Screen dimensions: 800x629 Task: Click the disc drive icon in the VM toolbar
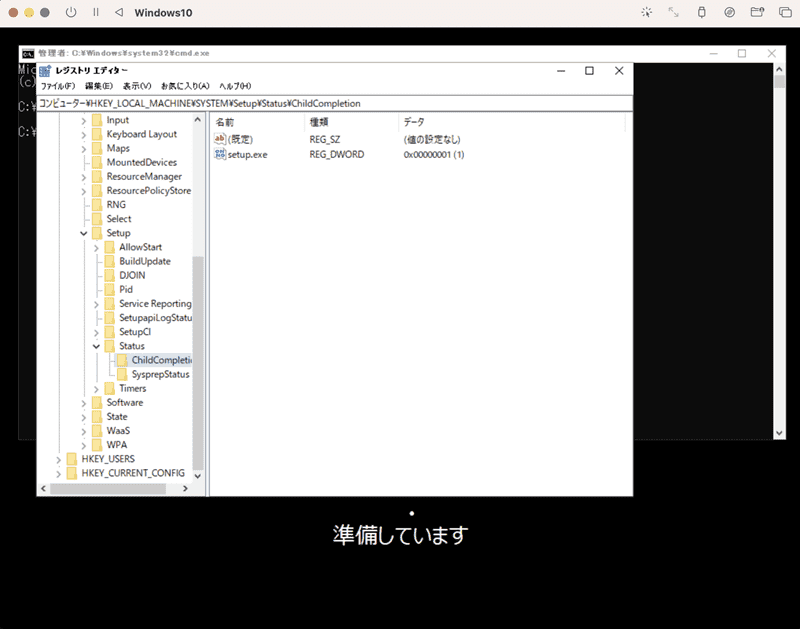[730, 12]
